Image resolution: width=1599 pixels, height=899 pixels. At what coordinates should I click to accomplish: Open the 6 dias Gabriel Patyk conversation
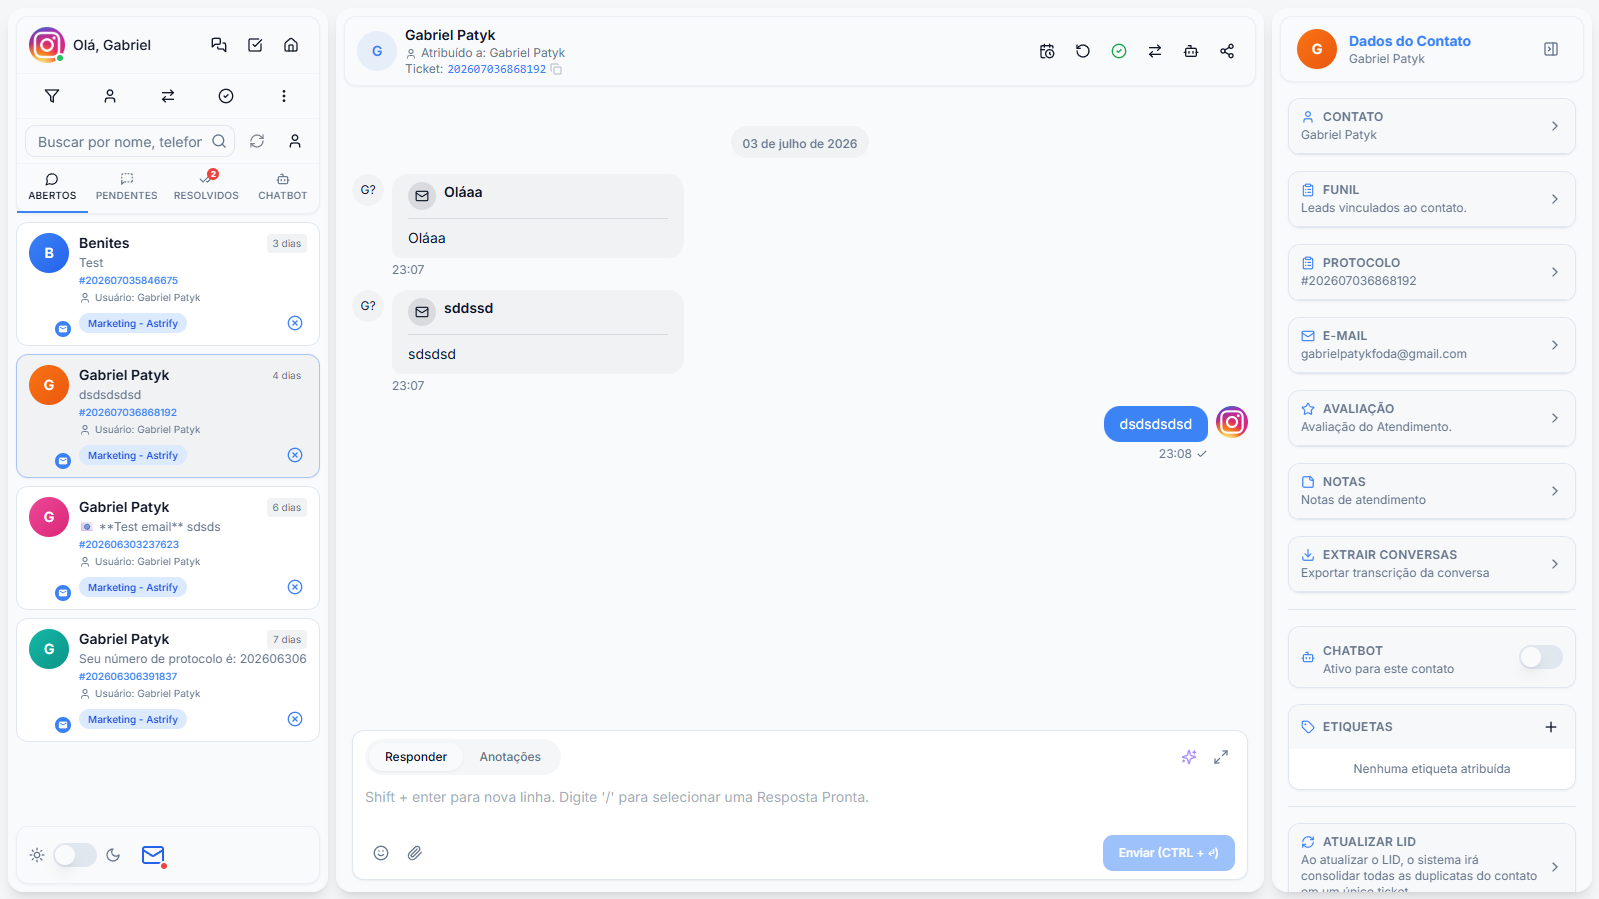point(168,548)
